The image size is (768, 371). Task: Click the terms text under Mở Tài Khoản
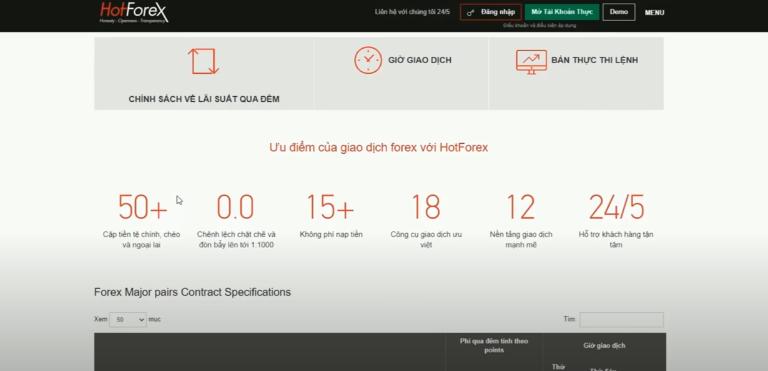coord(540,25)
